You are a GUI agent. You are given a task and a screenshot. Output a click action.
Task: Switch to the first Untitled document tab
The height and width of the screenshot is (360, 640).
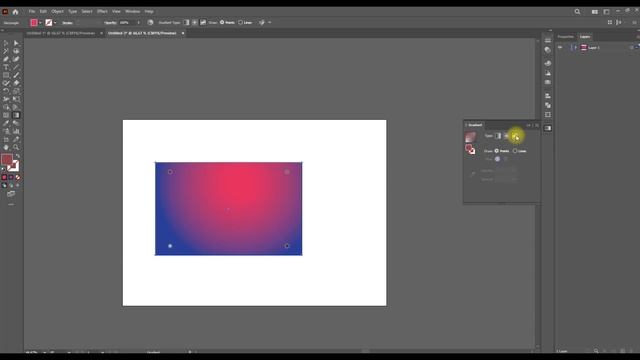(x=61, y=33)
